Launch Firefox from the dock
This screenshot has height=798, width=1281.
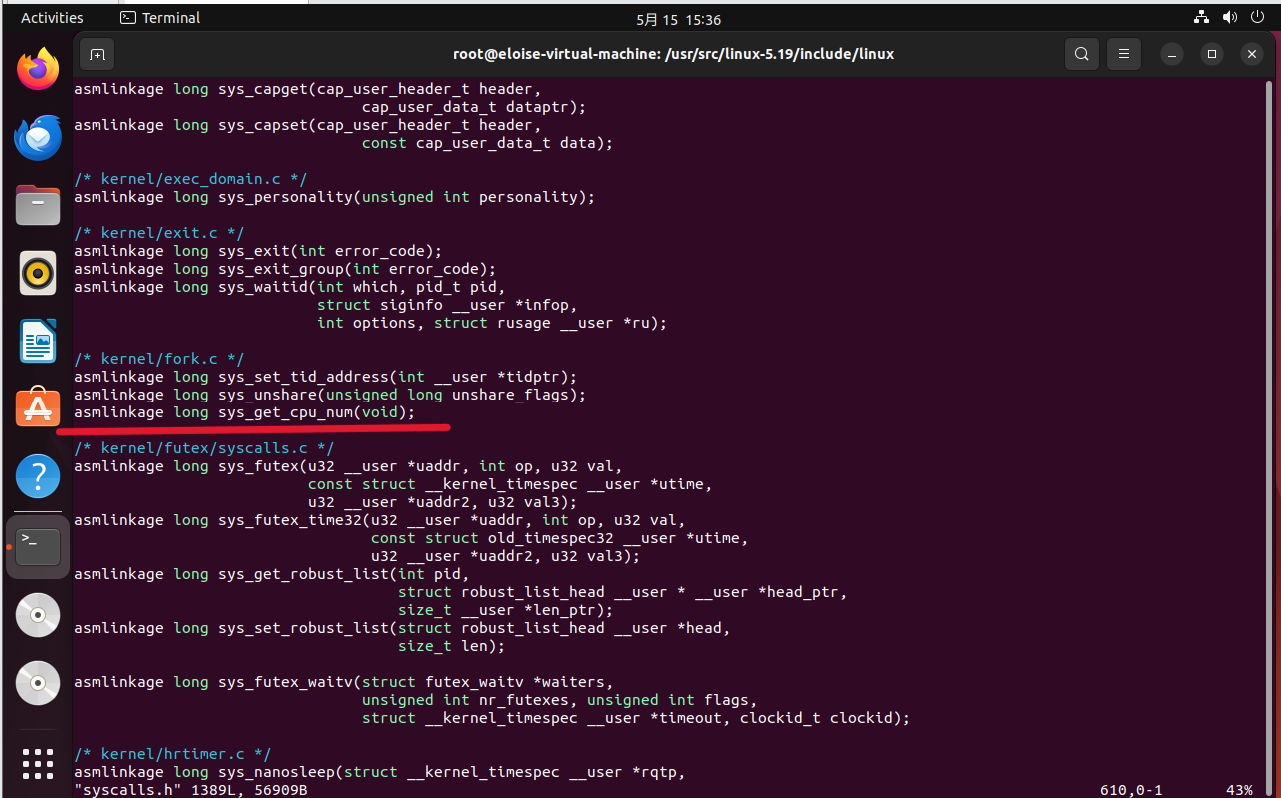(38, 68)
